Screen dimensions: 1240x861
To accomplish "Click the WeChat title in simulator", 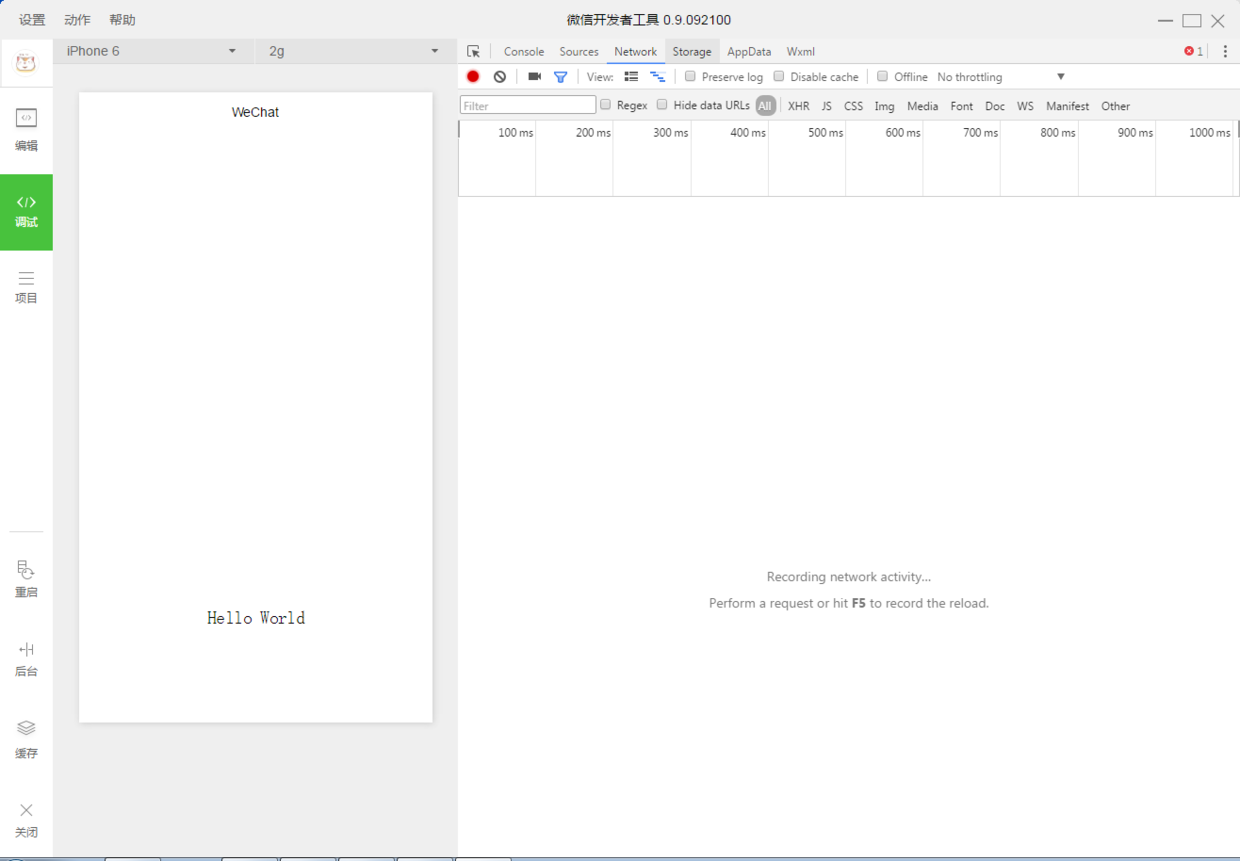I will click(255, 112).
